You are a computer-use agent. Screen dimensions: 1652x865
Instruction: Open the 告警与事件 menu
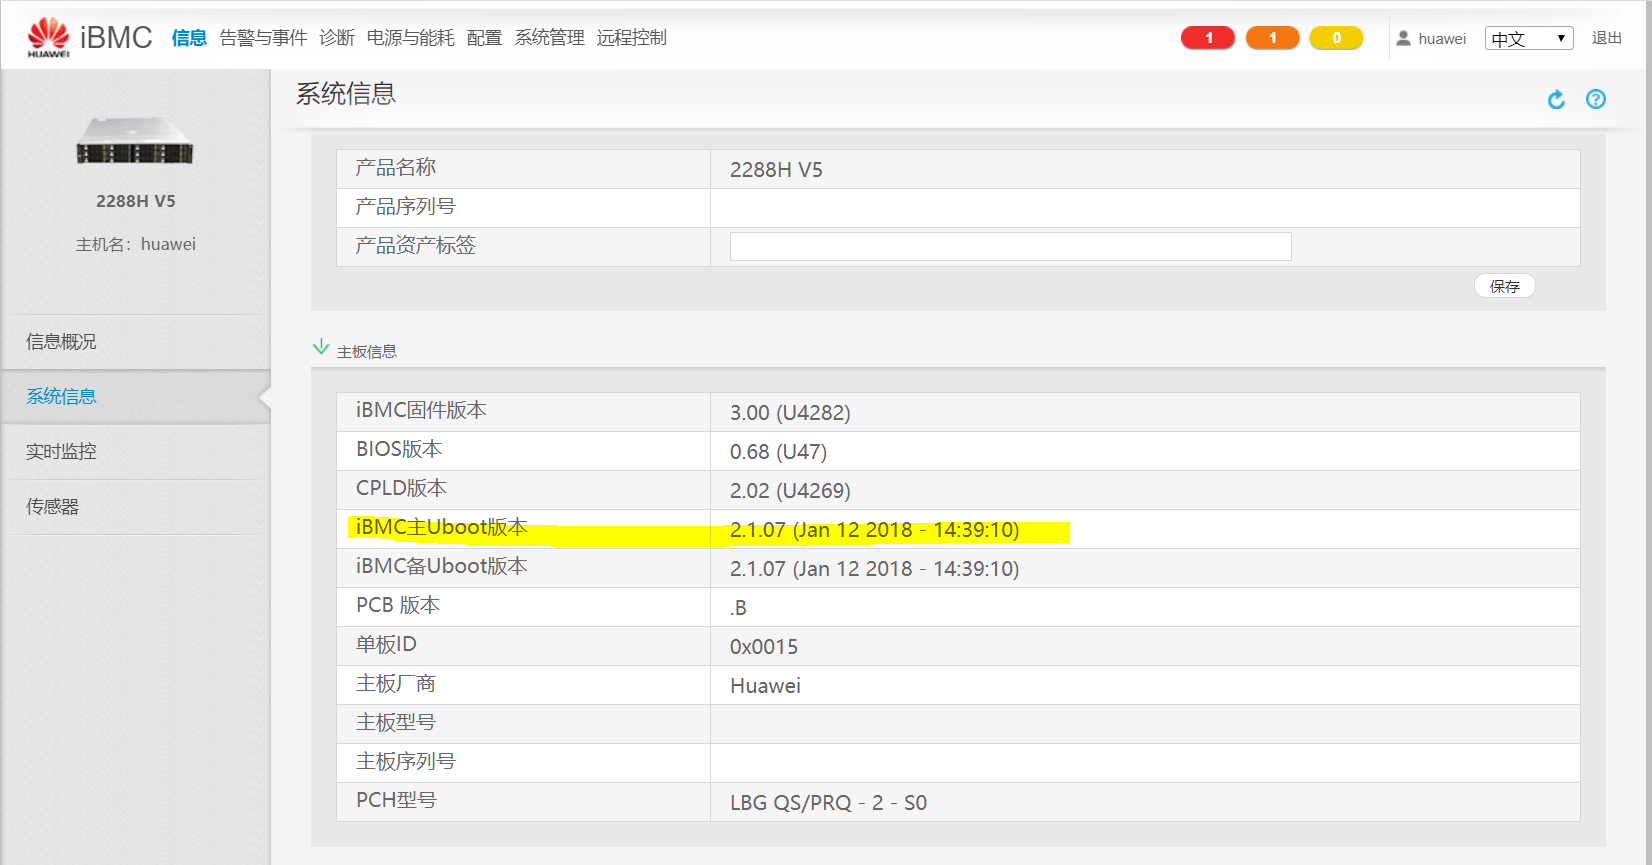pos(263,38)
